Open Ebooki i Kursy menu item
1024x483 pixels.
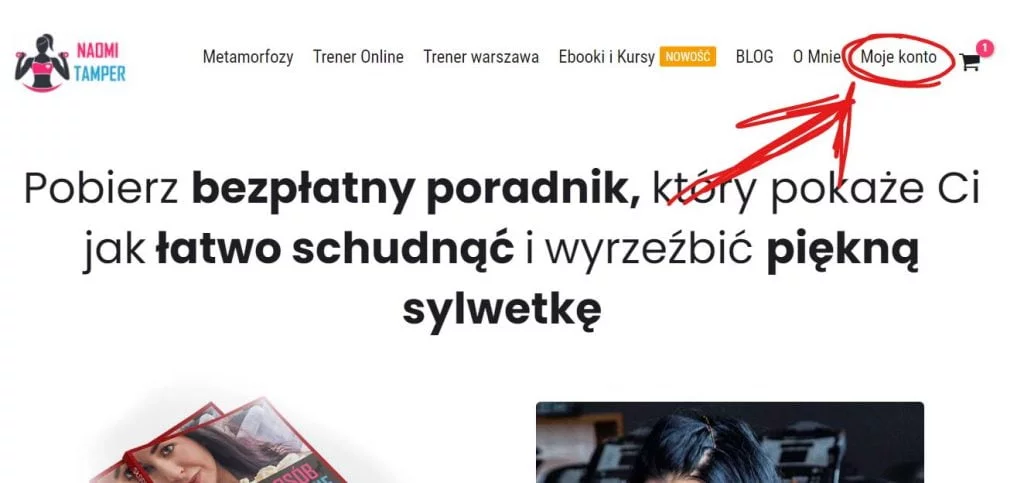coord(606,57)
